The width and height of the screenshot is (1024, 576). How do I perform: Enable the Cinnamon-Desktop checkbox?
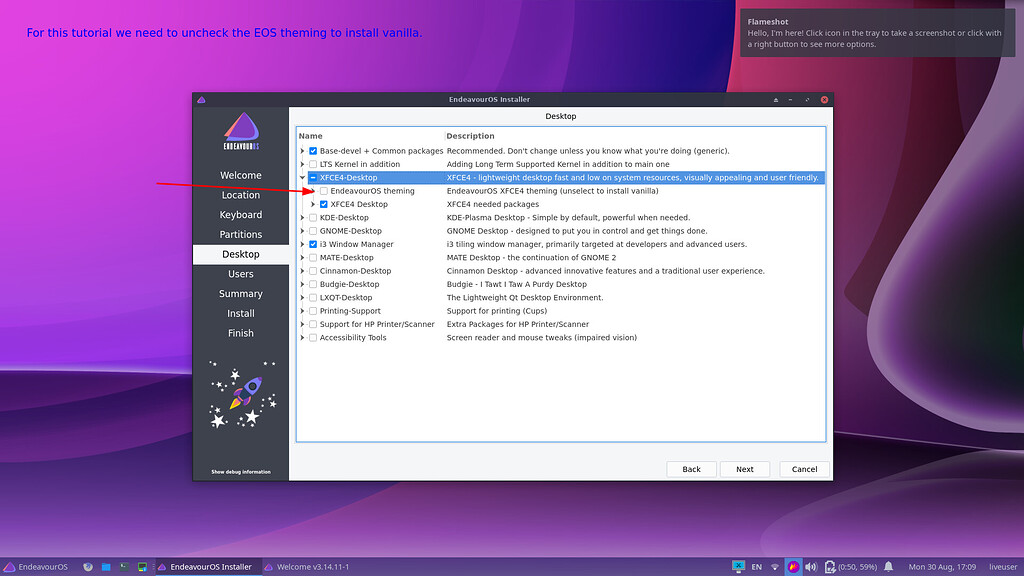313,271
